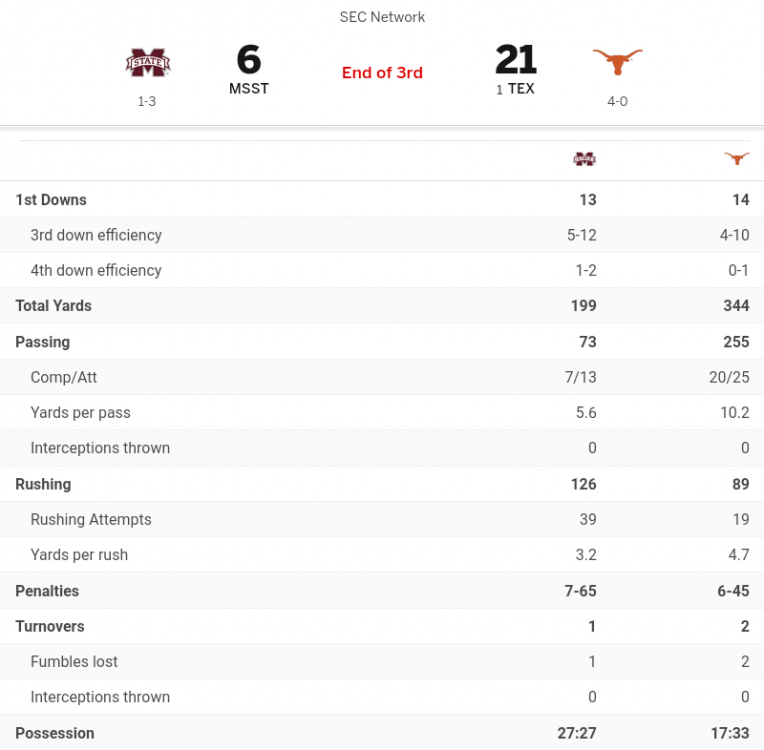The width and height of the screenshot is (764, 750).
Task: Click the Penalties row label
Action: (47, 590)
